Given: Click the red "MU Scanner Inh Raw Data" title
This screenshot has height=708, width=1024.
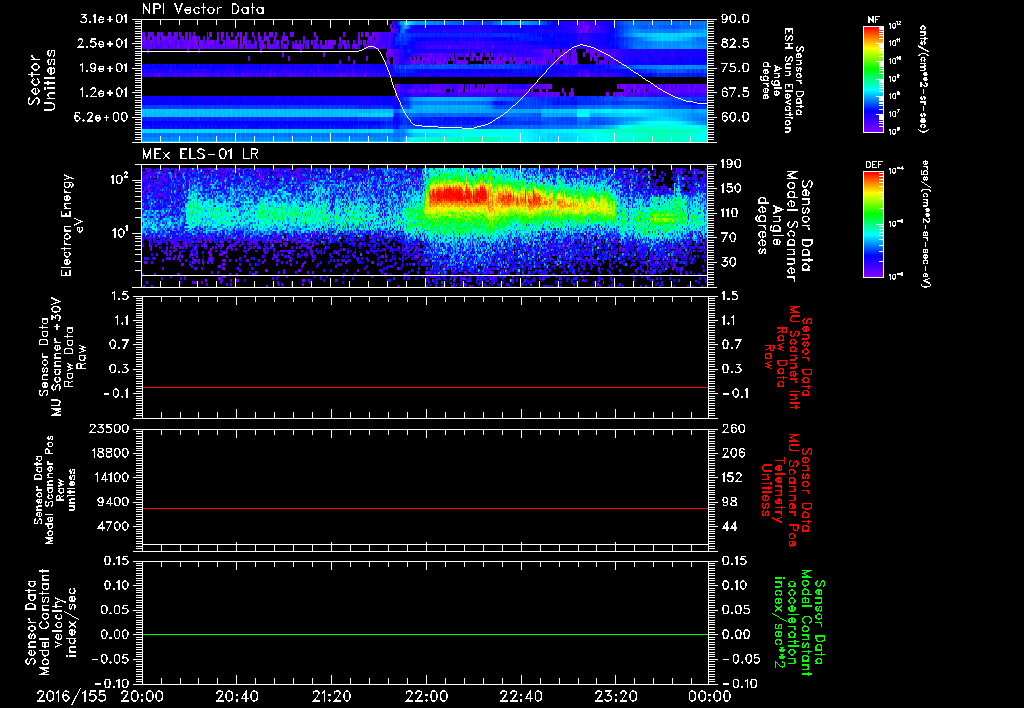Looking at the screenshot, I should click(x=790, y=357).
